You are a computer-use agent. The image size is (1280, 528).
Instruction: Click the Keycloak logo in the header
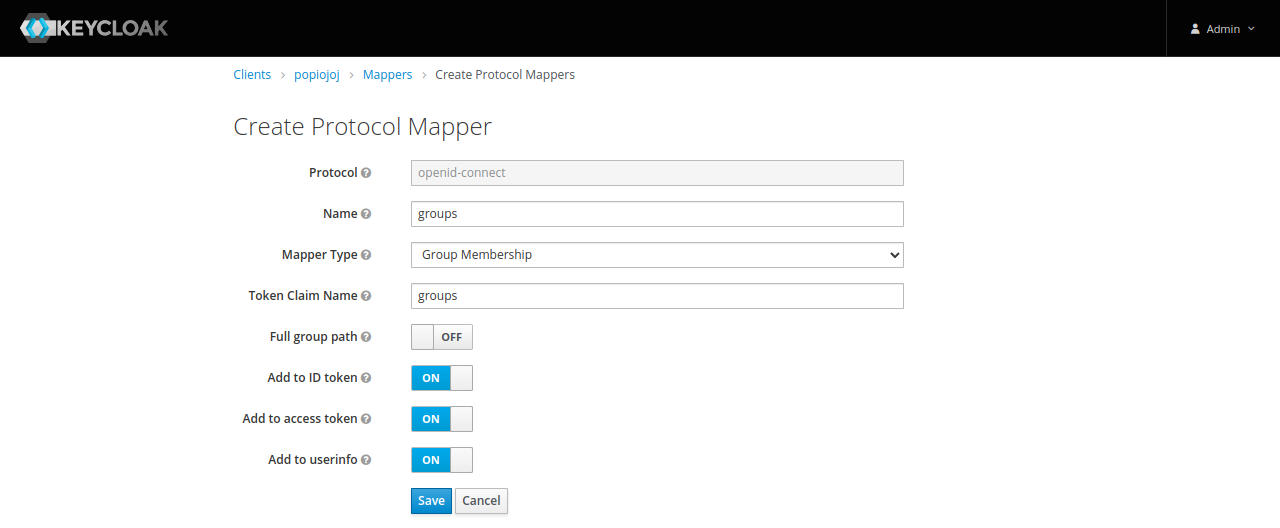[x=94, y=28]
